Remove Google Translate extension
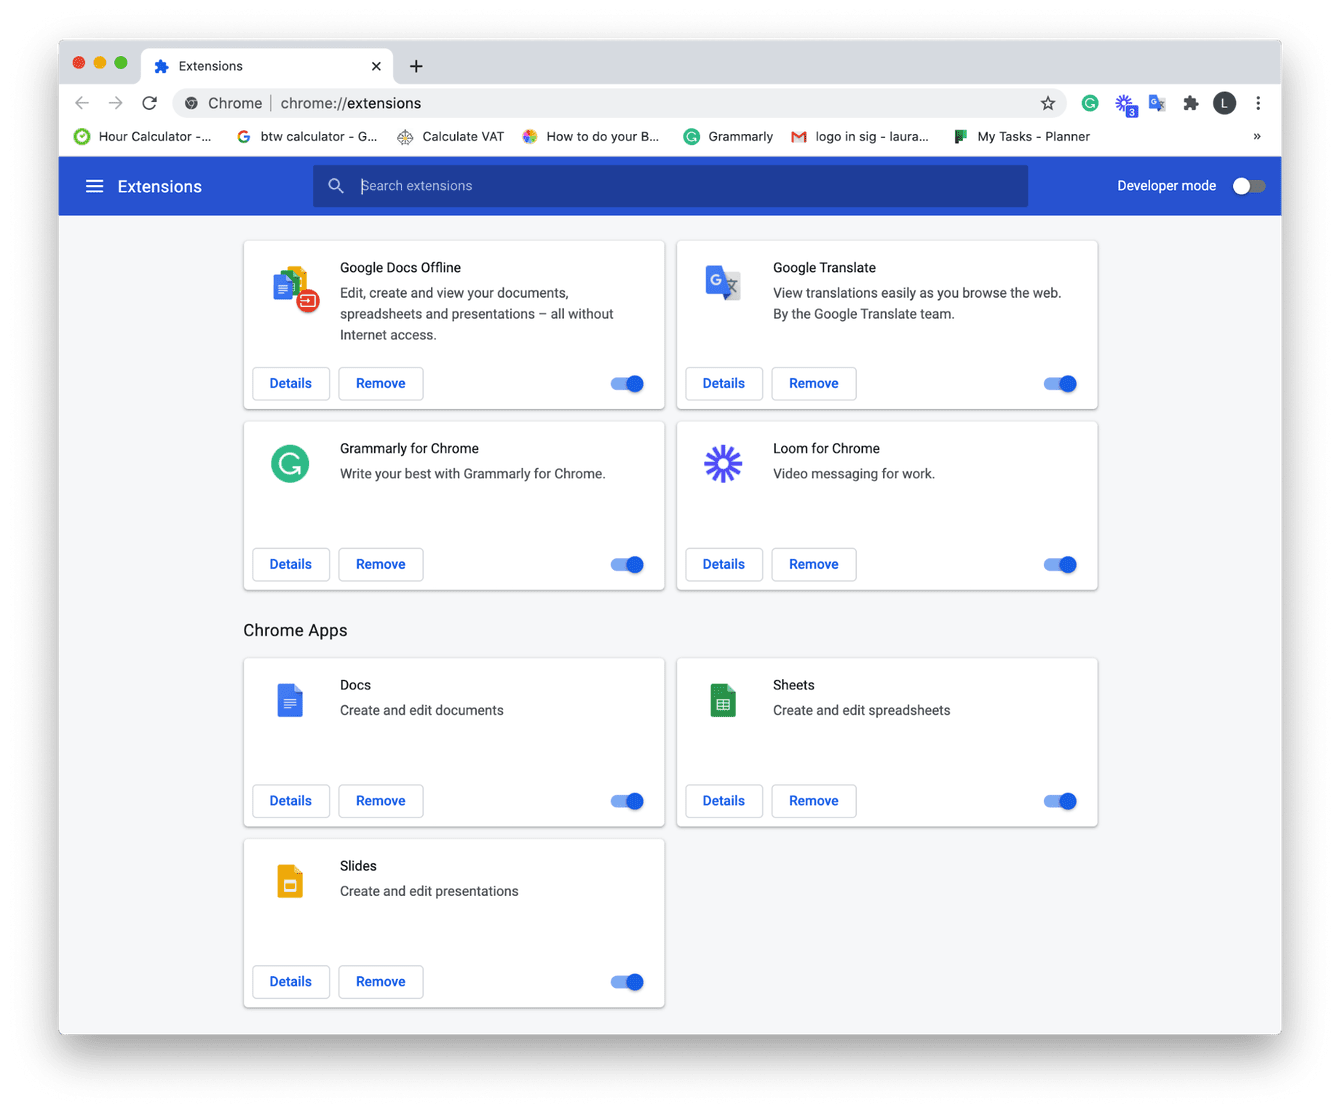Screen dimensions: 1340x1113 pyautogui.click(x=814, y=384)
